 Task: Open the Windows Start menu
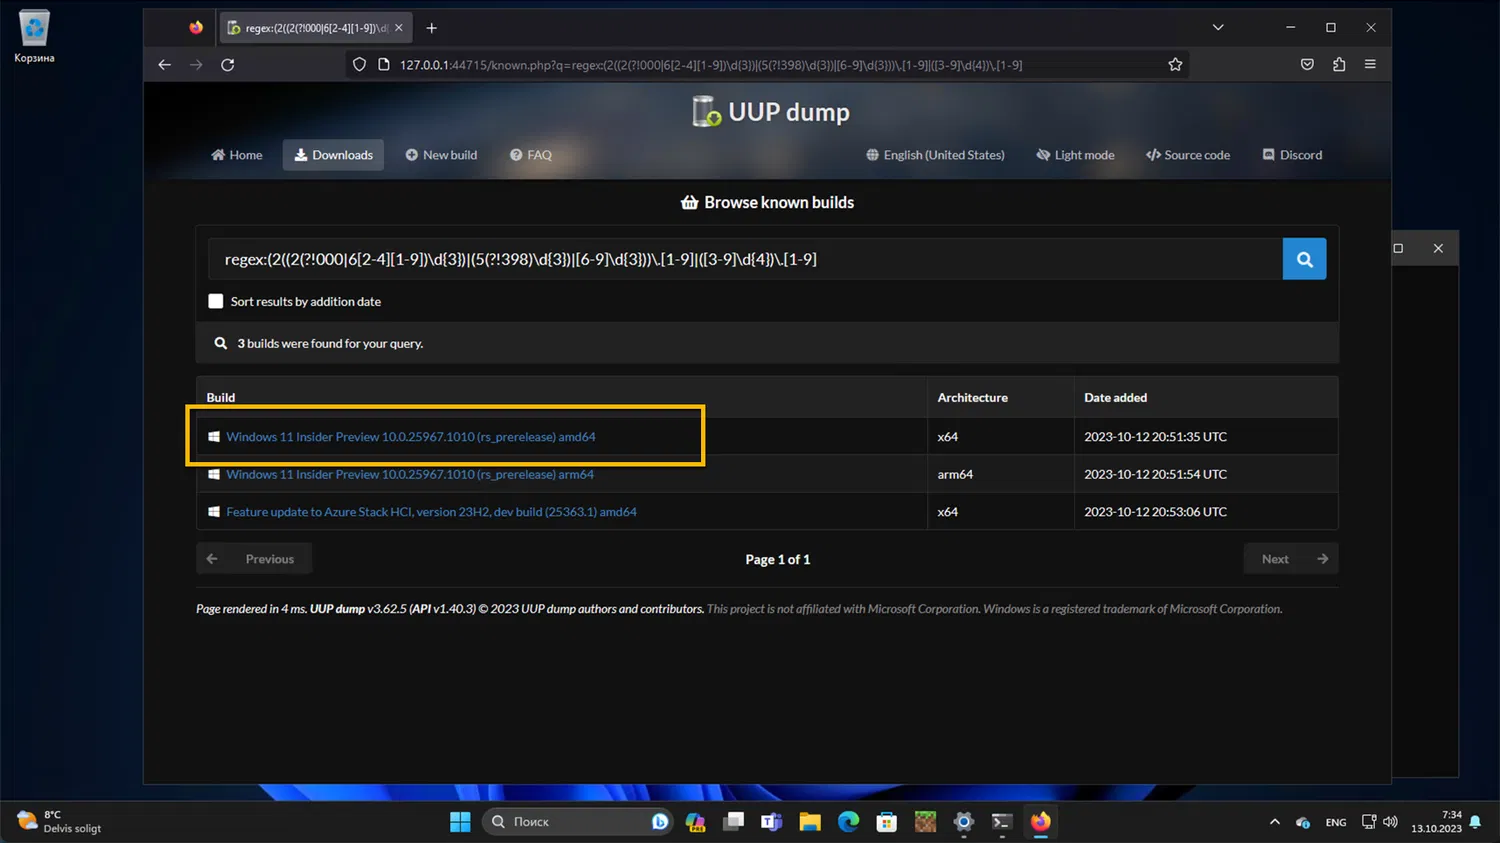coord(460,822)
